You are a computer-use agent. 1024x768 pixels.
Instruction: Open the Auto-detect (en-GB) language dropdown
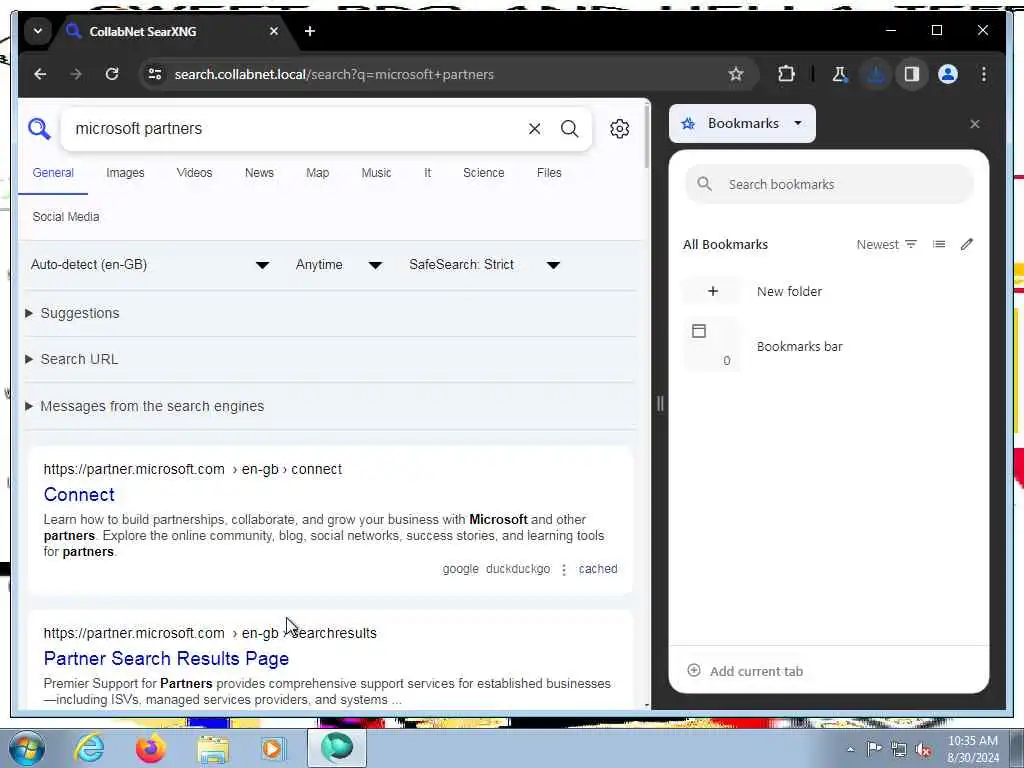[150, 264]
